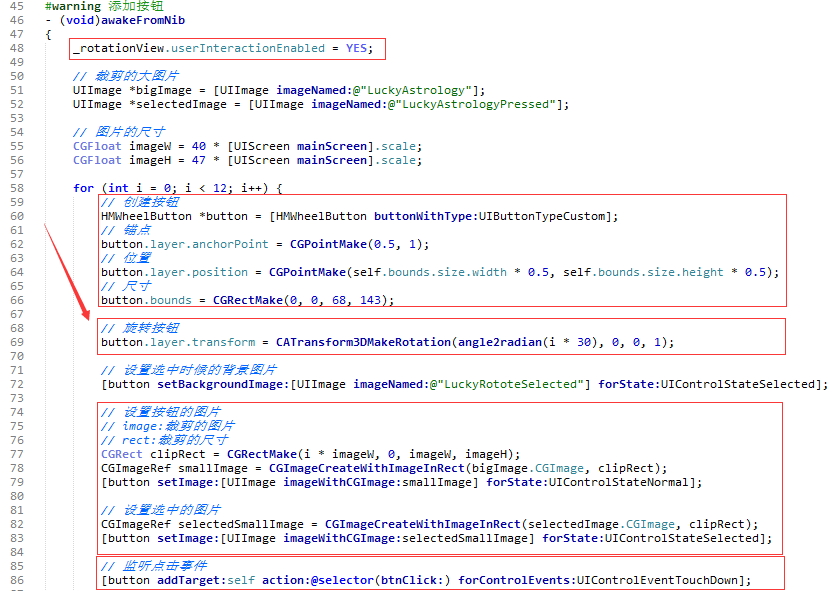Click UIControlStateSelected on line 83
Screen dimensions: 832x591
(681, 538)
